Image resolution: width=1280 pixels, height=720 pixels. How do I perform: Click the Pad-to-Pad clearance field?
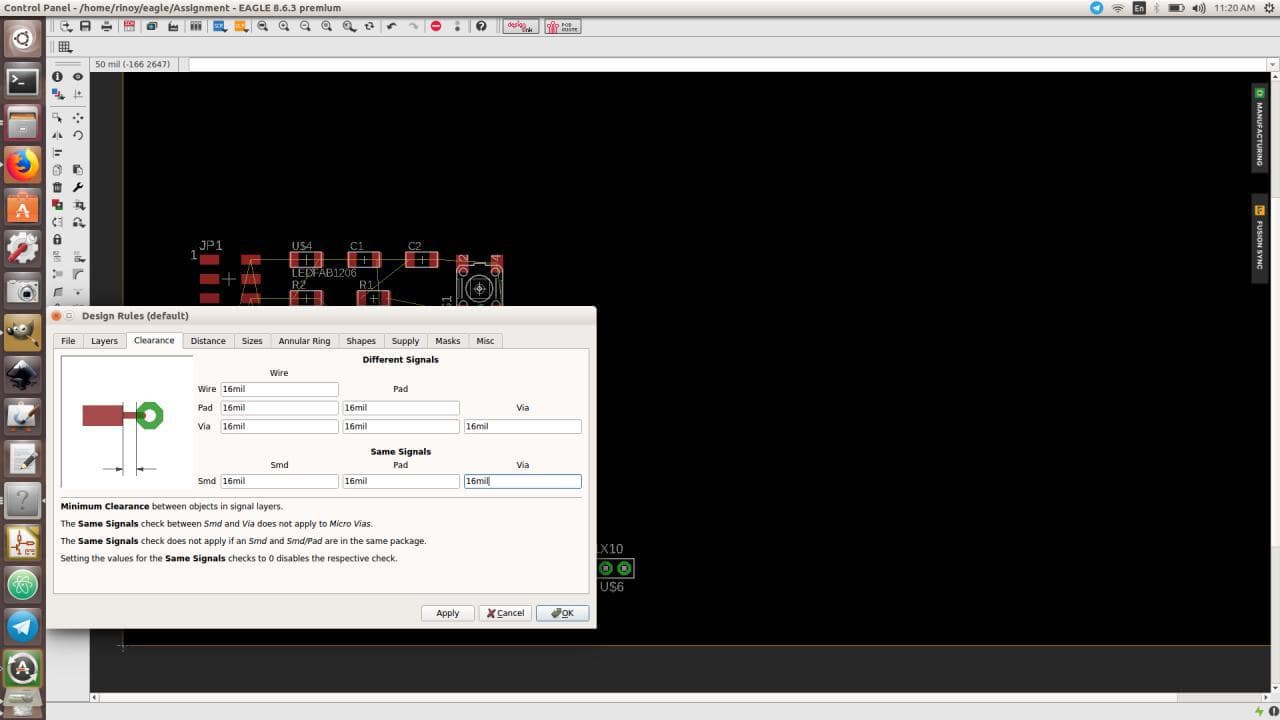pos(401,408)
